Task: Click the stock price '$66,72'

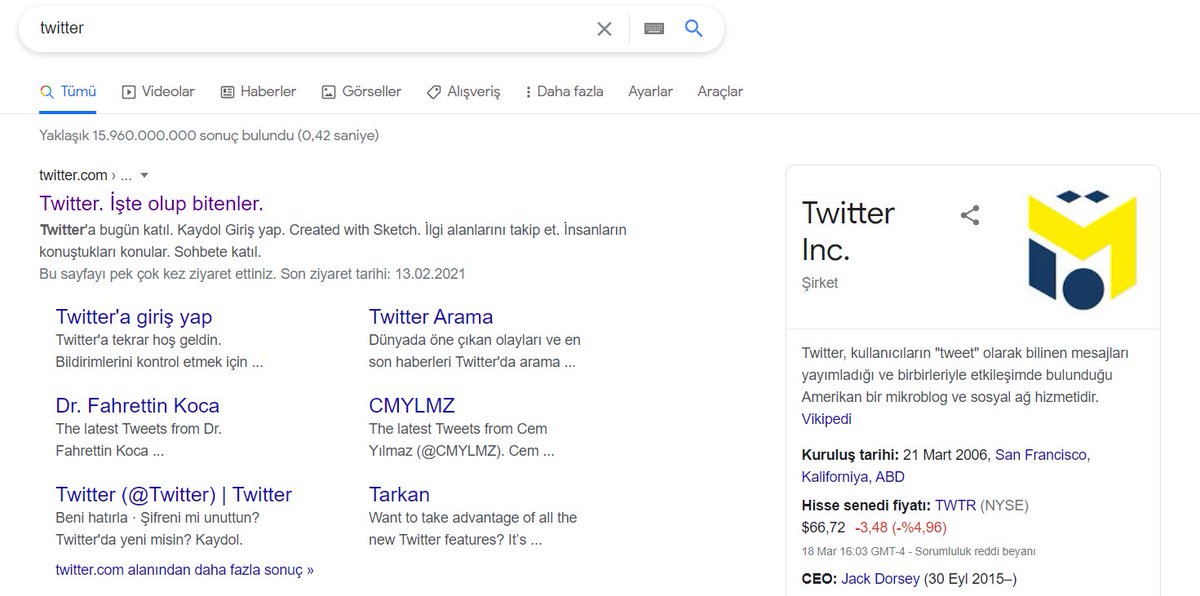Action: coord(824,527)
